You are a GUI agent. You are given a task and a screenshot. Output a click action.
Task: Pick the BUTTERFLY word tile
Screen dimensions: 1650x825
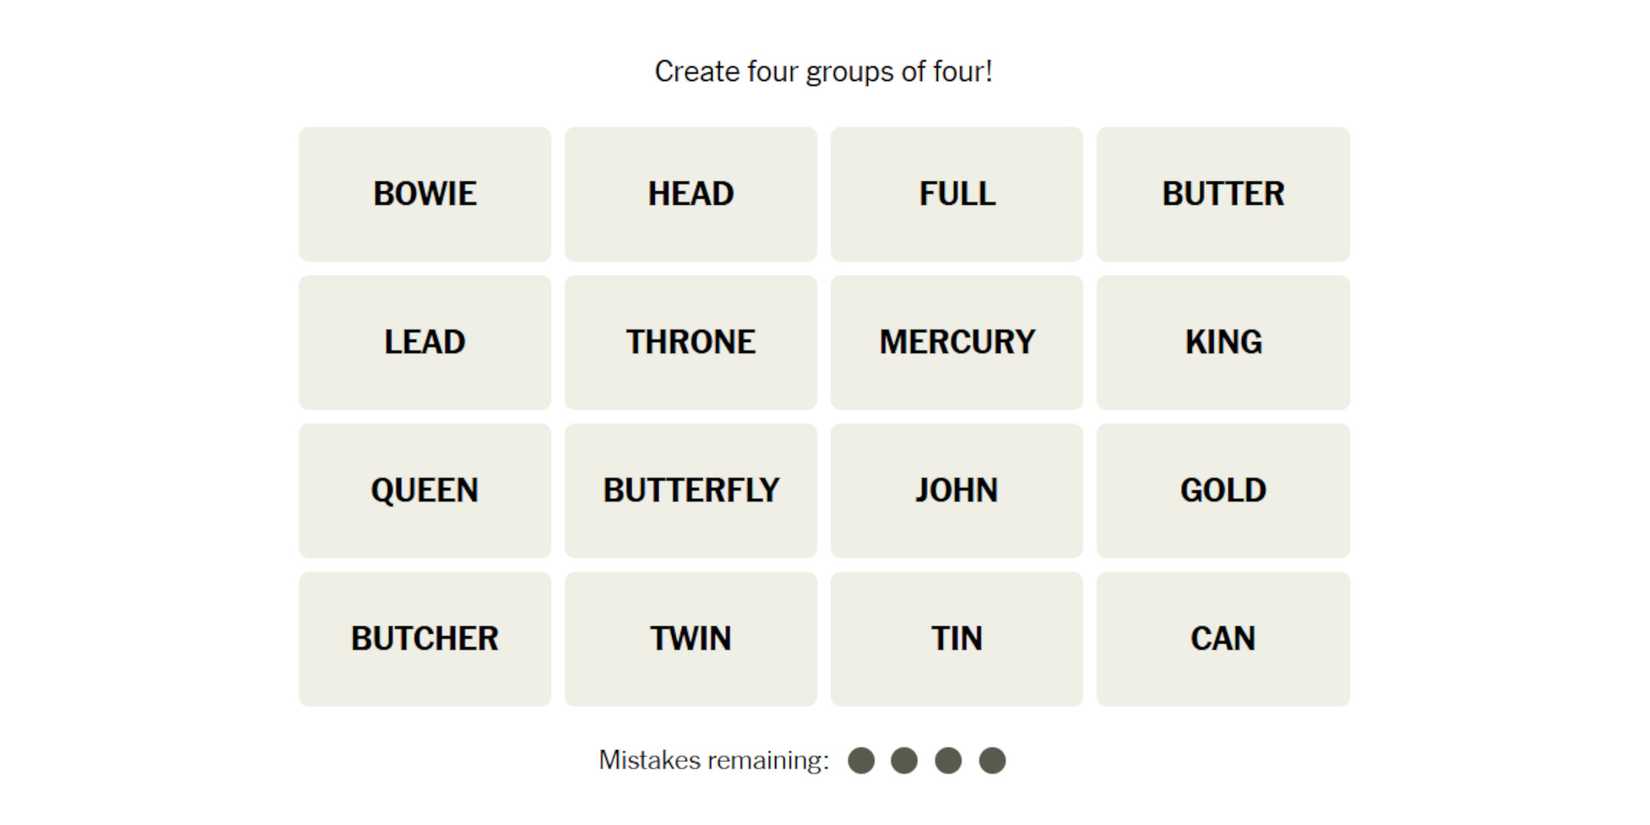coord(690,490)
